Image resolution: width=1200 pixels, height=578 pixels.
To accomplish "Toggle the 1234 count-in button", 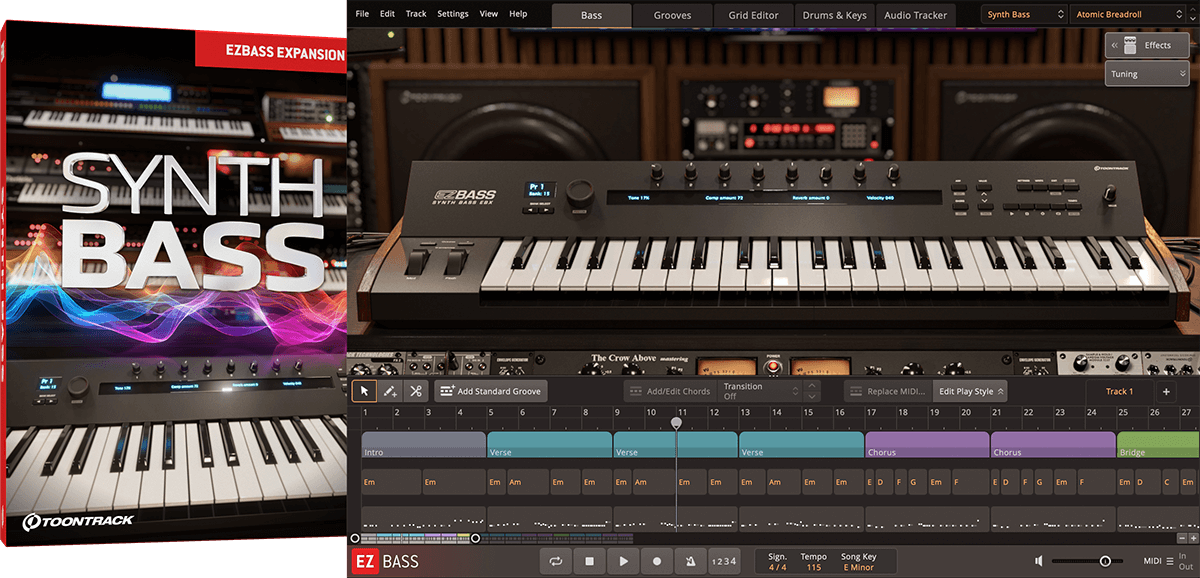I will [724, 562].
